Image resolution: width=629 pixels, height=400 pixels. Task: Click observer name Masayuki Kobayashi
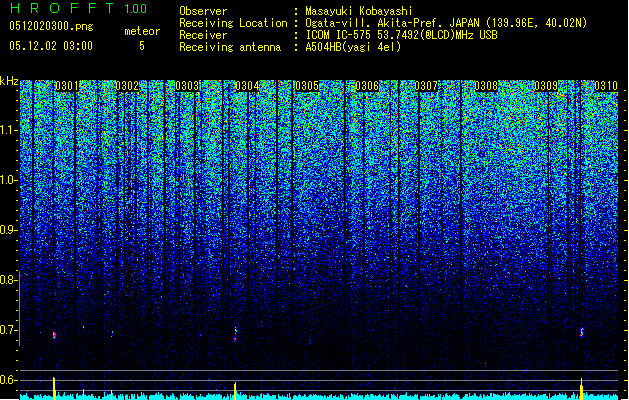point(359,11)
